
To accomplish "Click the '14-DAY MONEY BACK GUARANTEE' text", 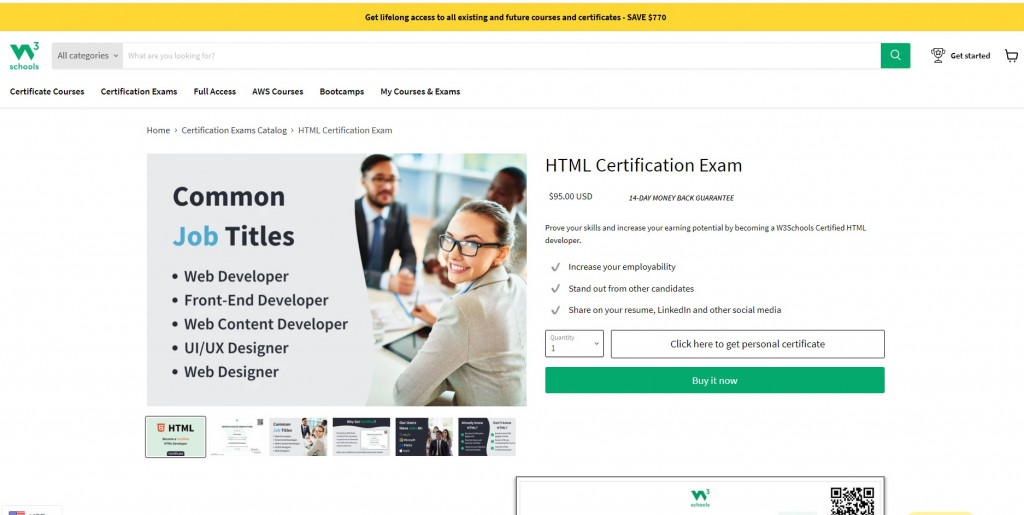I will tap(681, 198).
